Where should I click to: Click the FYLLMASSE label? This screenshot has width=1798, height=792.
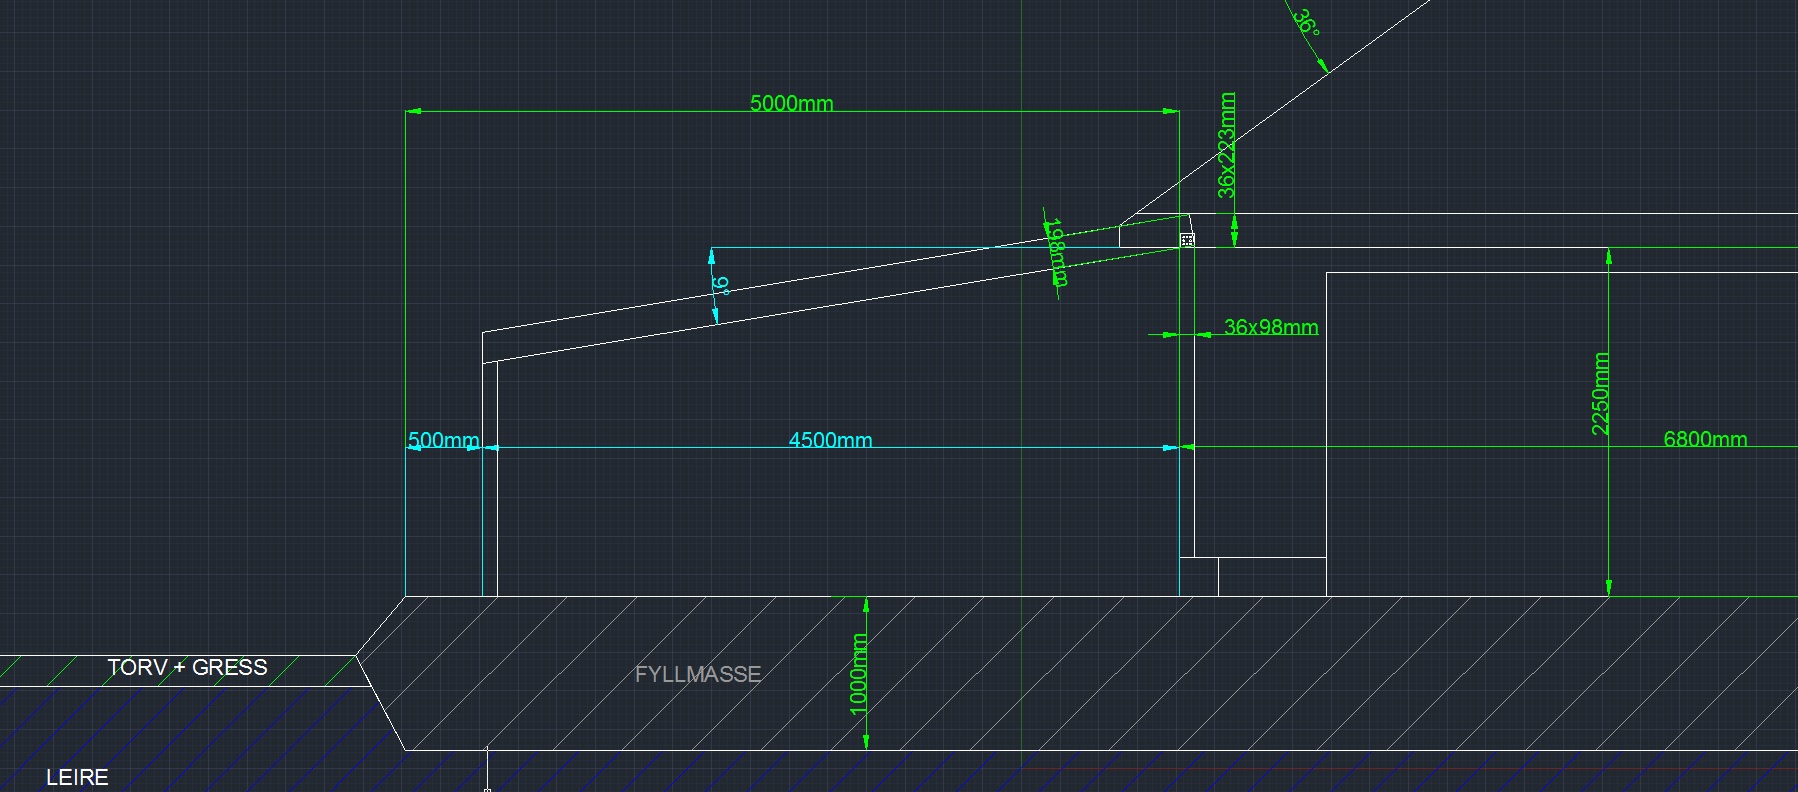click(698, 674)
